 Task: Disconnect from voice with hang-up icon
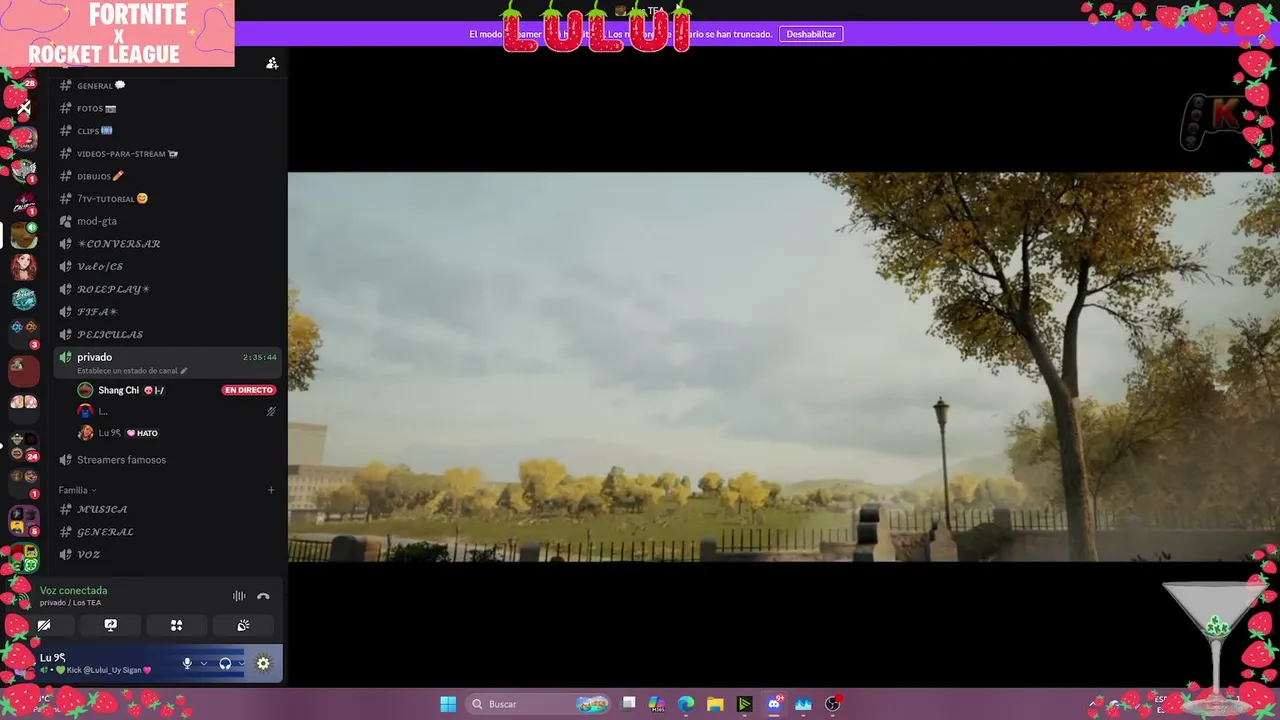[x=263, y=596]
